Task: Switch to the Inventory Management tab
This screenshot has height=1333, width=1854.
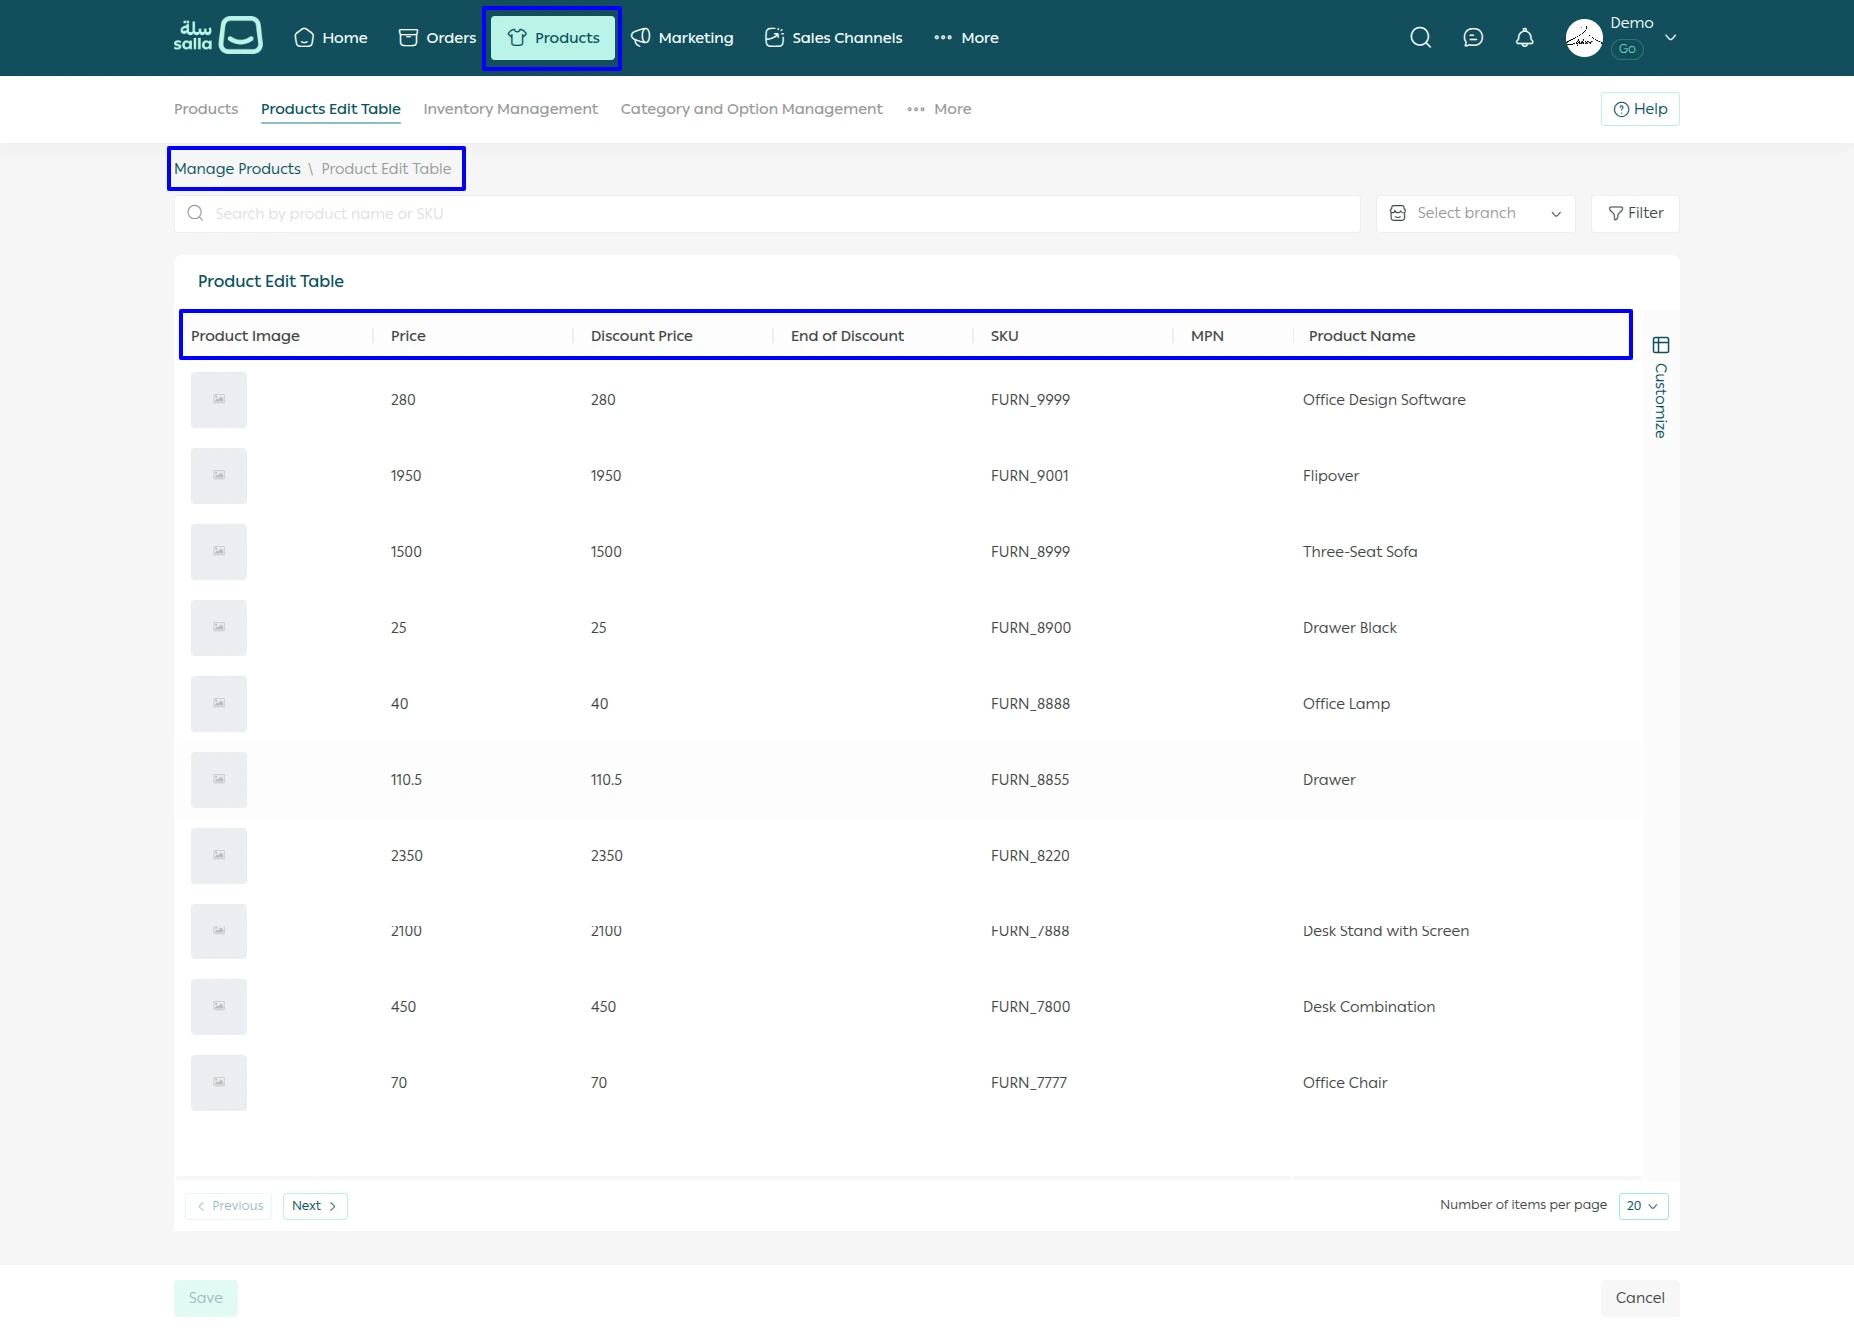Action: pos(510,109)
